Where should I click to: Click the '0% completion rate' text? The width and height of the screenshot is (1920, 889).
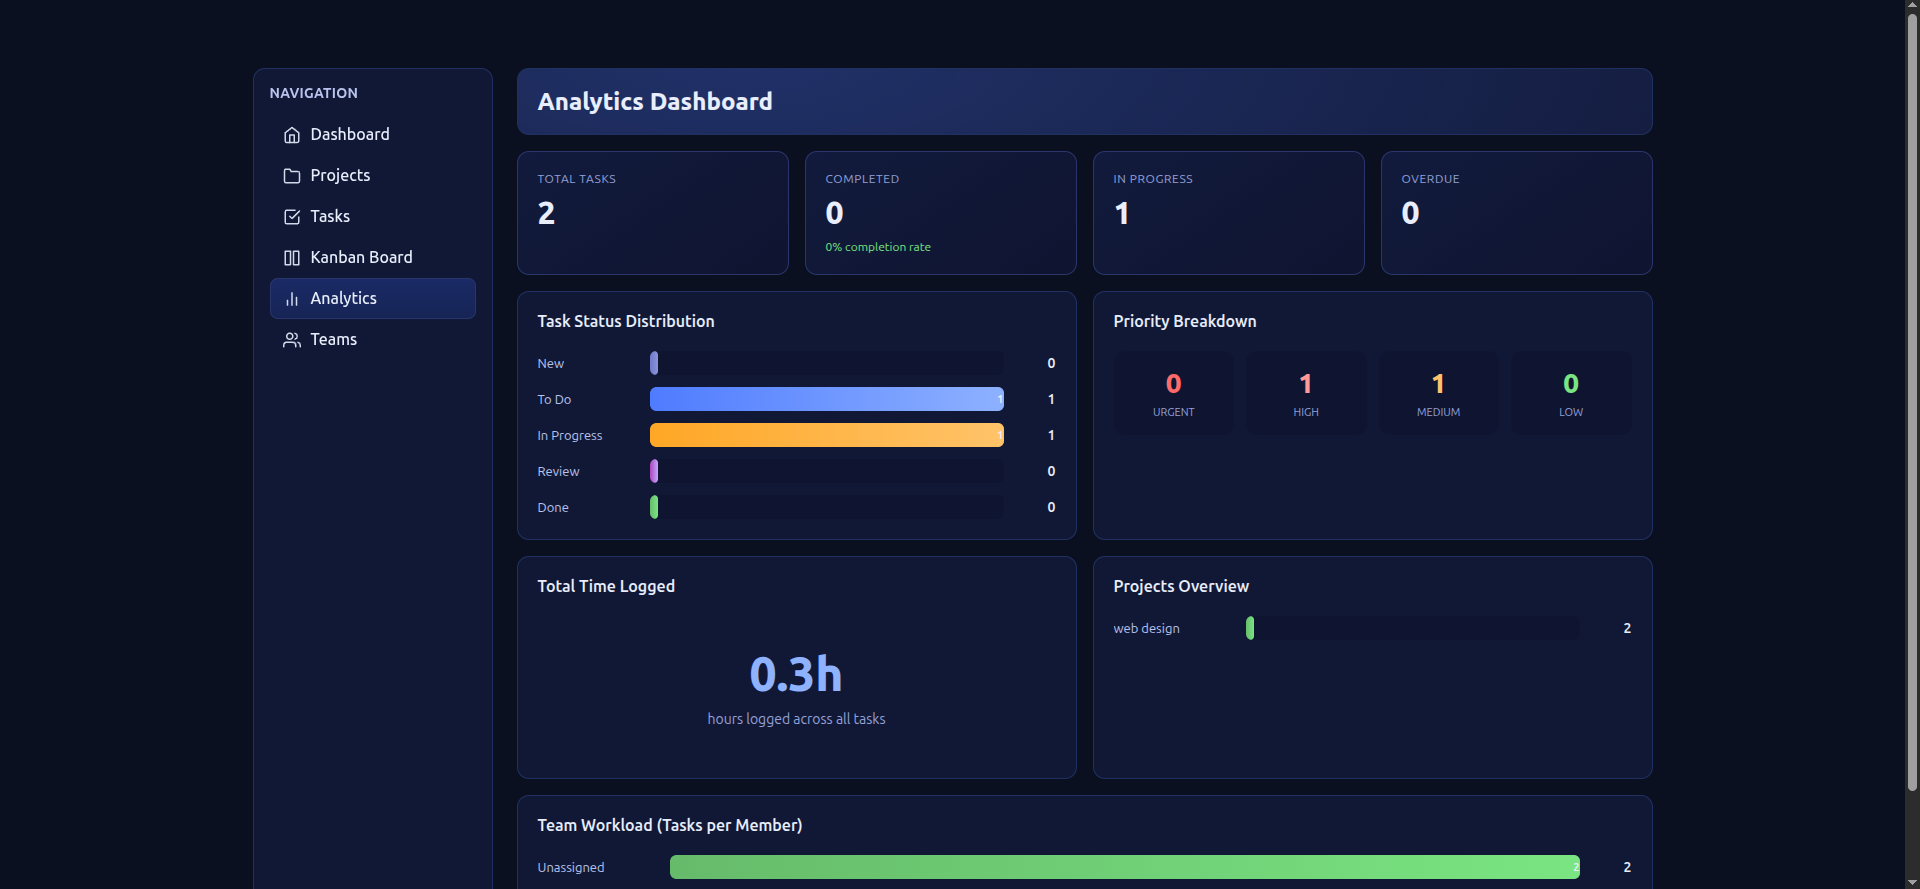pos(878,247)
